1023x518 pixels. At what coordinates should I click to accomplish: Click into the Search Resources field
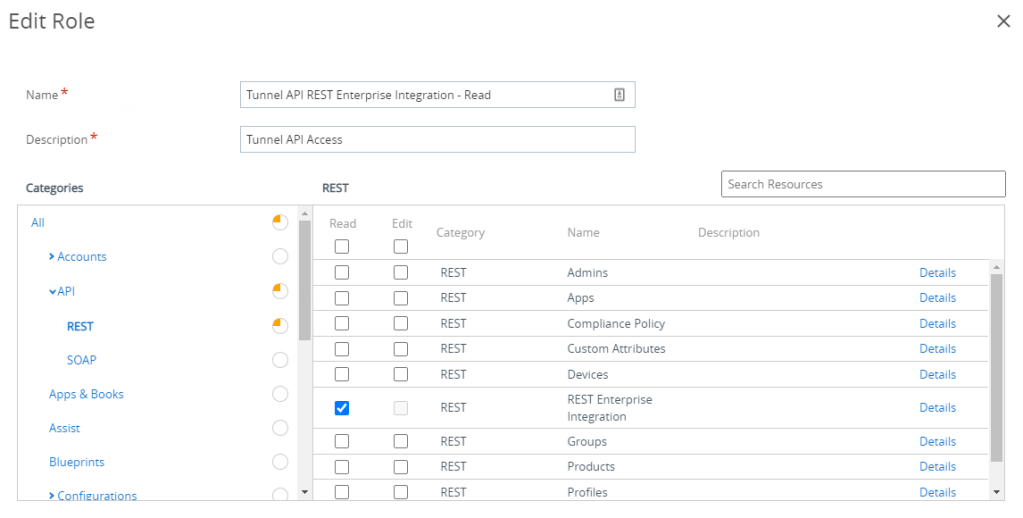pyautogui.click(x=862, y=184)
